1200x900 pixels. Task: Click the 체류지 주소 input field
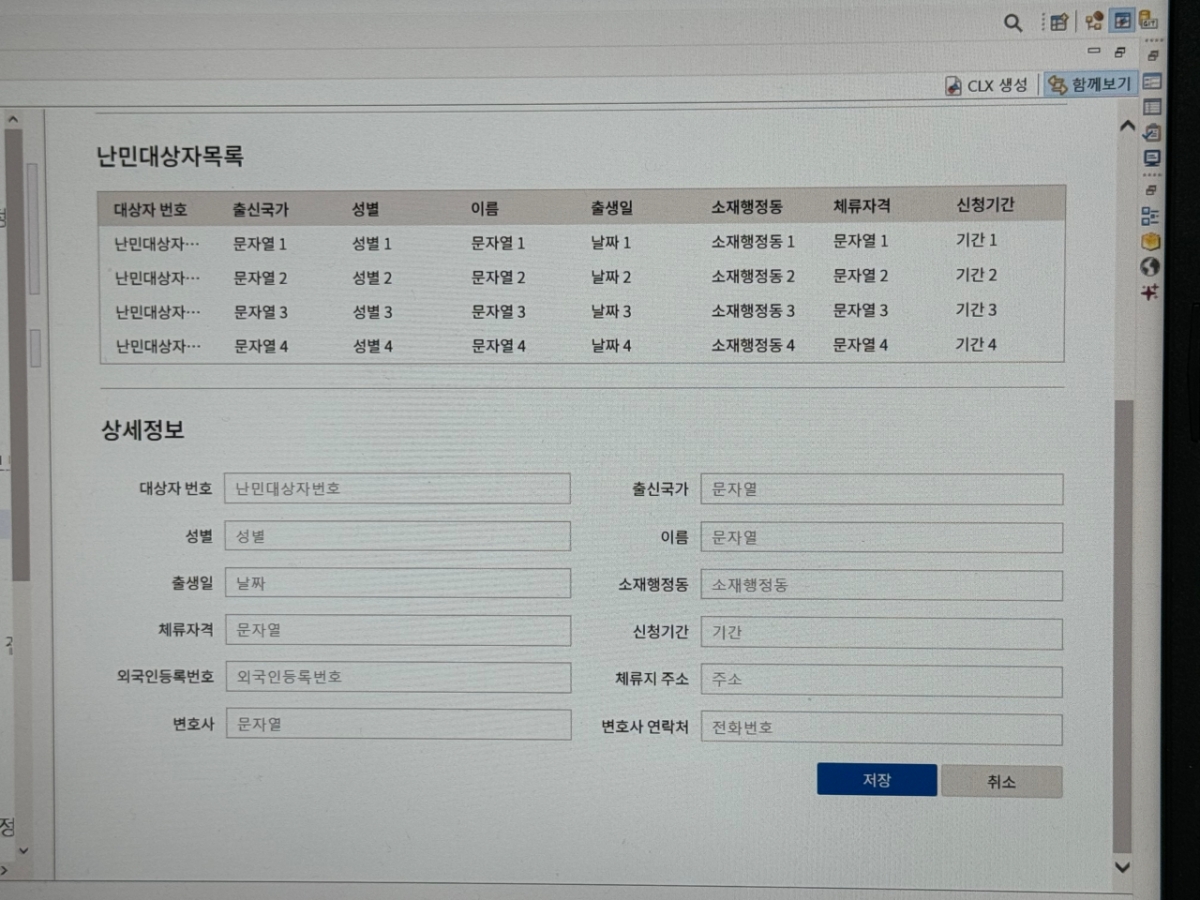882,679
